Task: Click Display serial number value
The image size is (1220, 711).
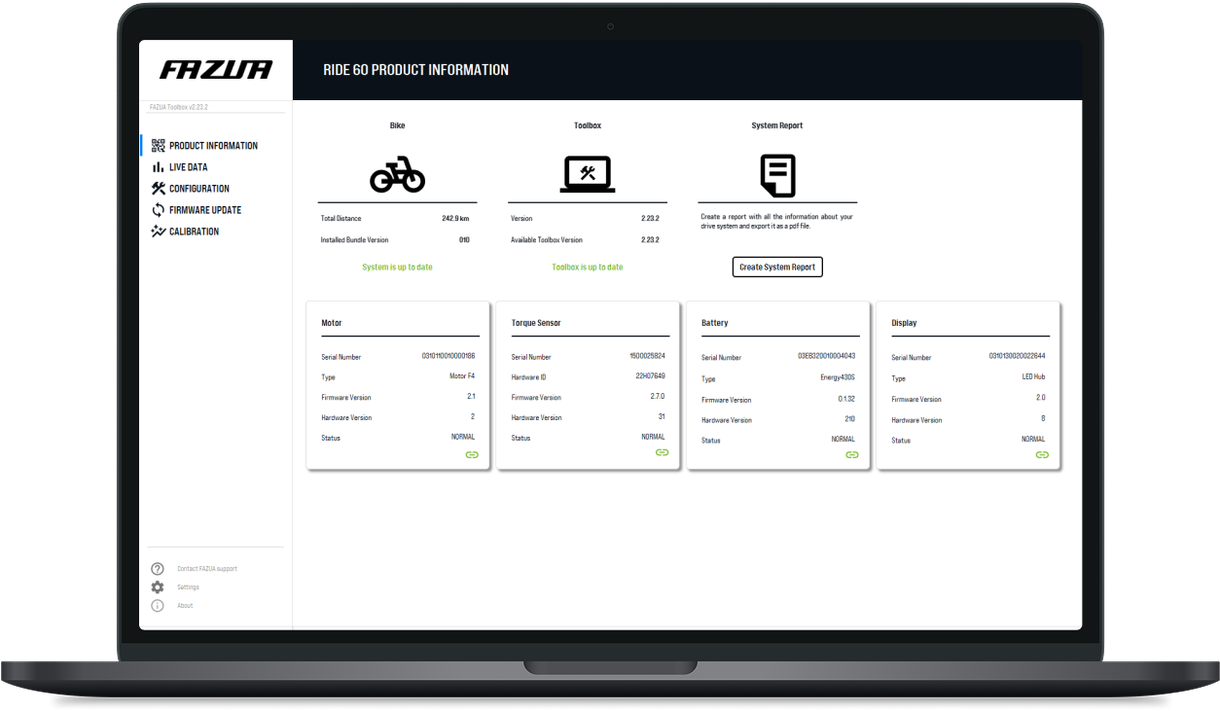Action: [1017, 356]
